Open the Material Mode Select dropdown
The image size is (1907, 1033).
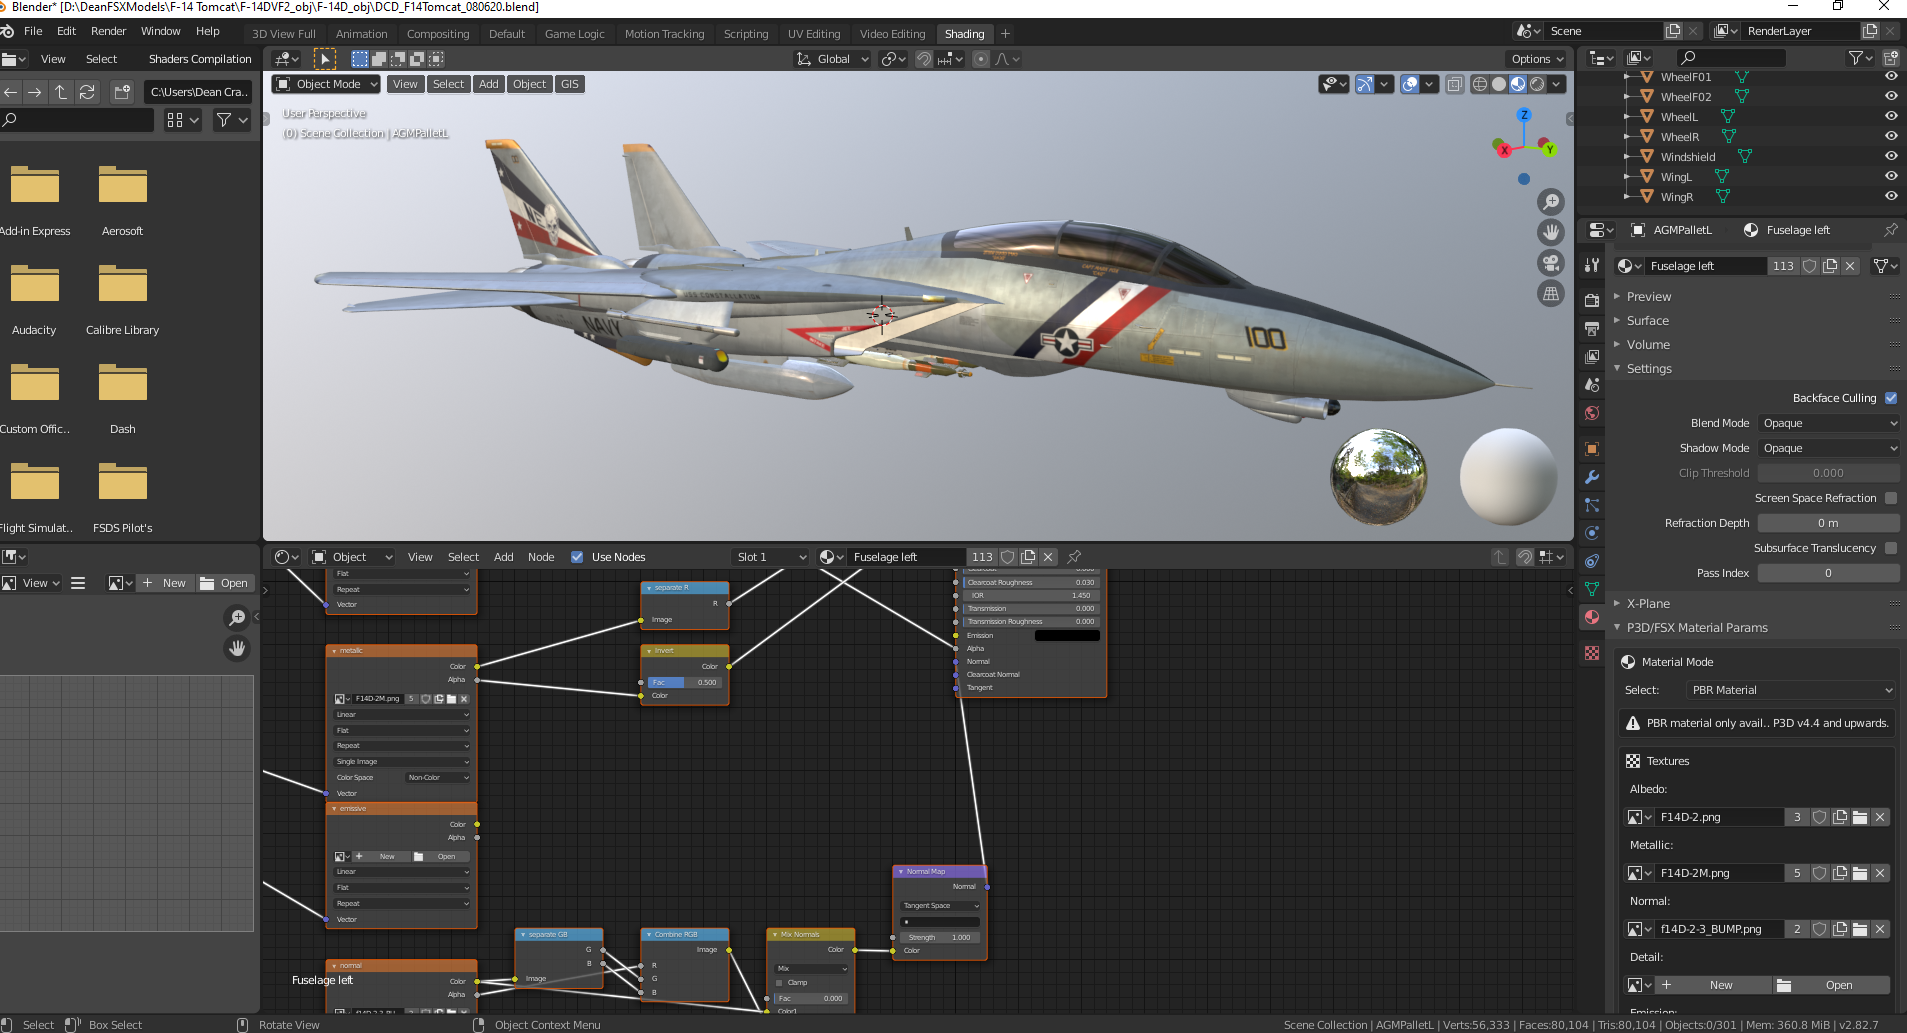pyautogui.click(x=1790, y=690)
